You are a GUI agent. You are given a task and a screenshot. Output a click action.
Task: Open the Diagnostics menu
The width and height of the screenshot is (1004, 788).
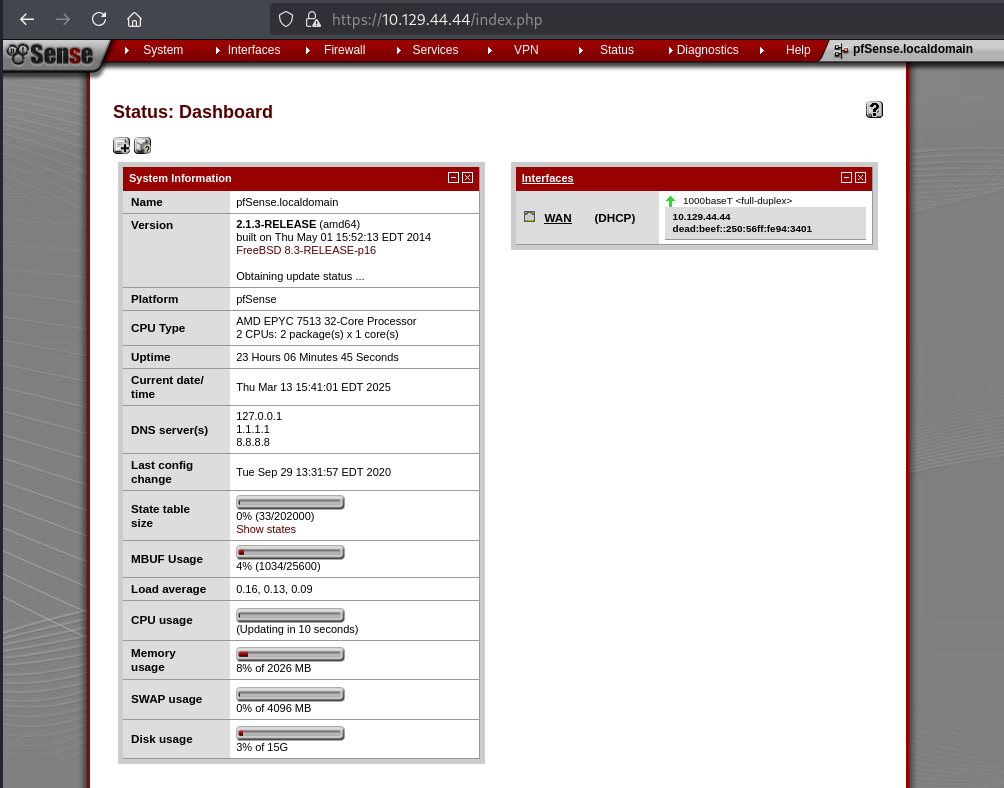tap(708, 50)
